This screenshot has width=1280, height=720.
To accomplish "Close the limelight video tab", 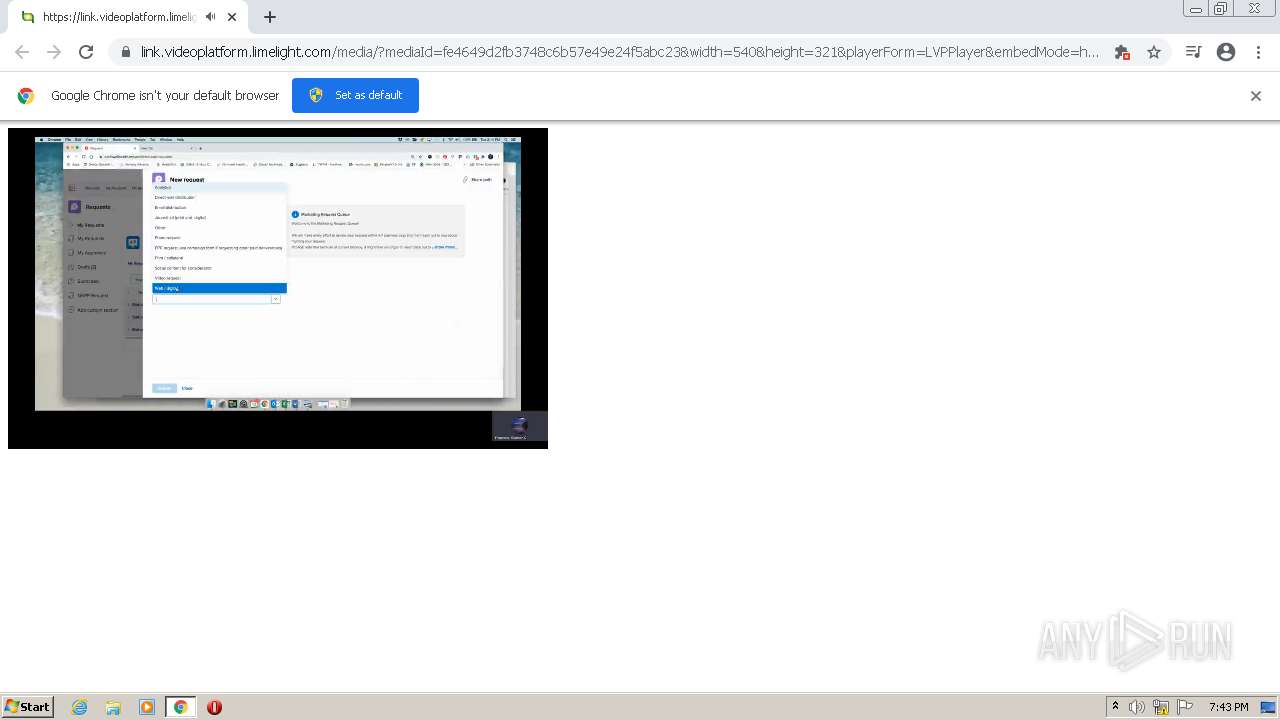I will [232, 17].
